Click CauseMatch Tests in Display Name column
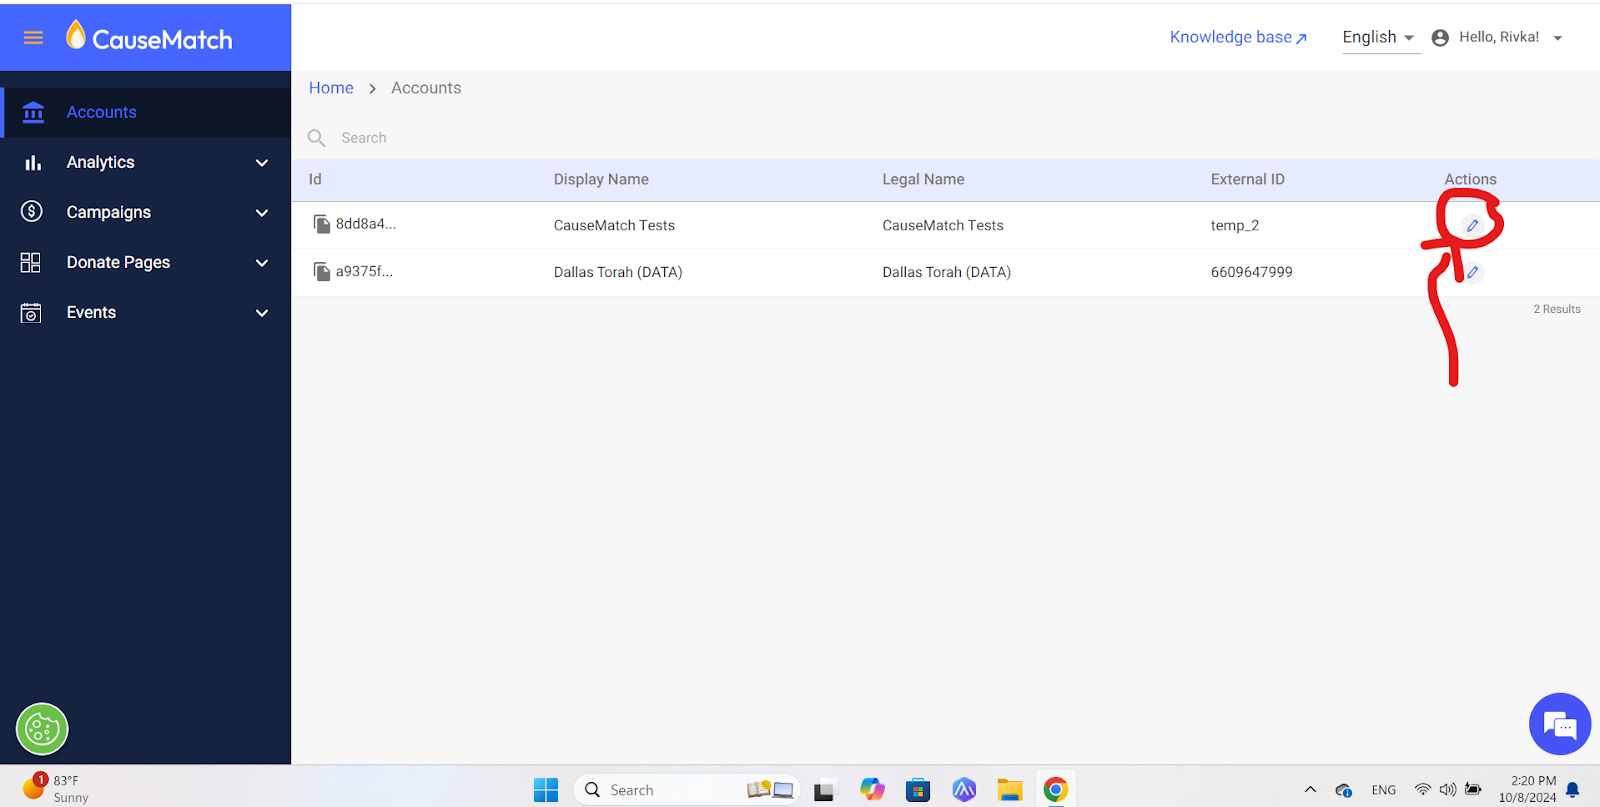 [x=614, y=226]
